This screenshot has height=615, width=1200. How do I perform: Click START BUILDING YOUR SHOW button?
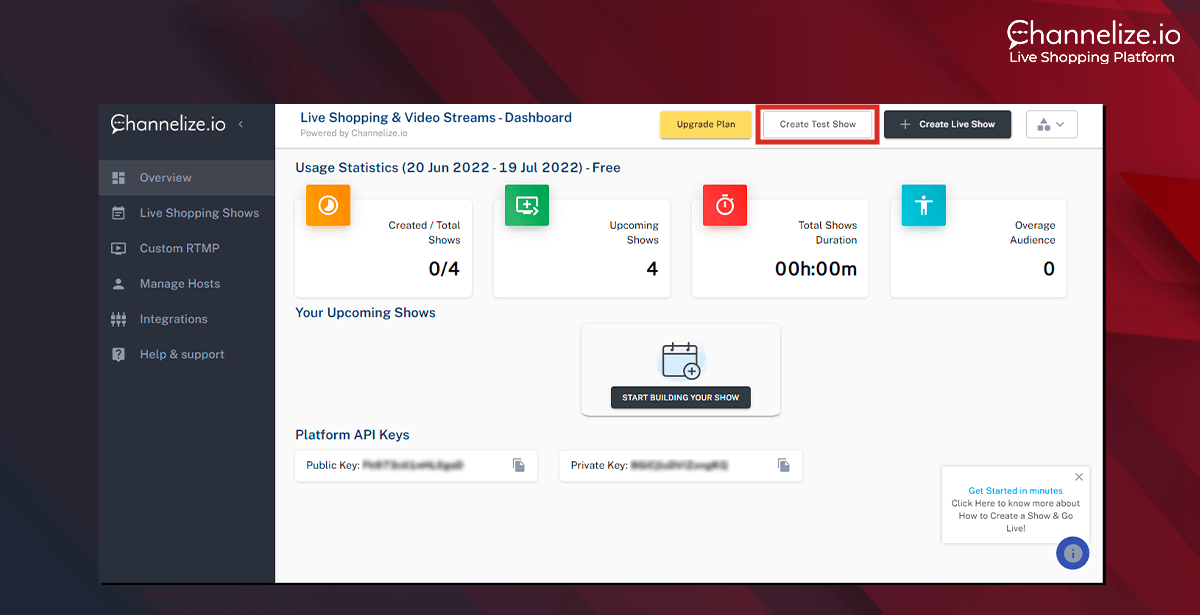[x=680, y=397]
